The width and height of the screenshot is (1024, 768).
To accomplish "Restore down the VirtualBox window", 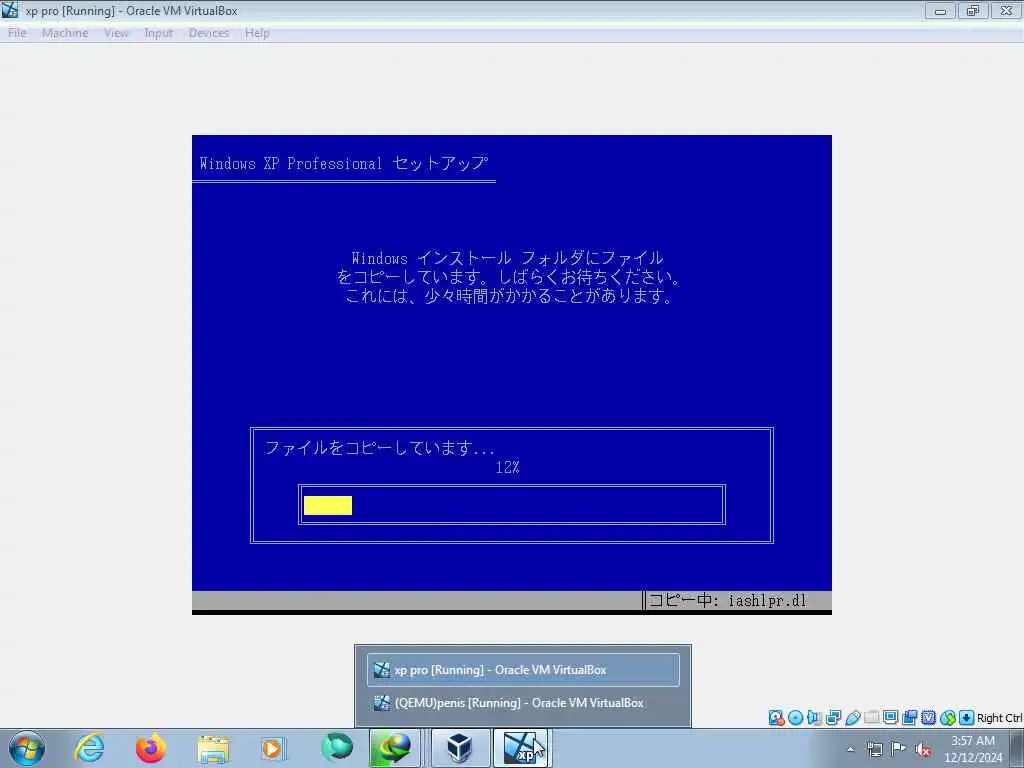I will coord(973,10).
